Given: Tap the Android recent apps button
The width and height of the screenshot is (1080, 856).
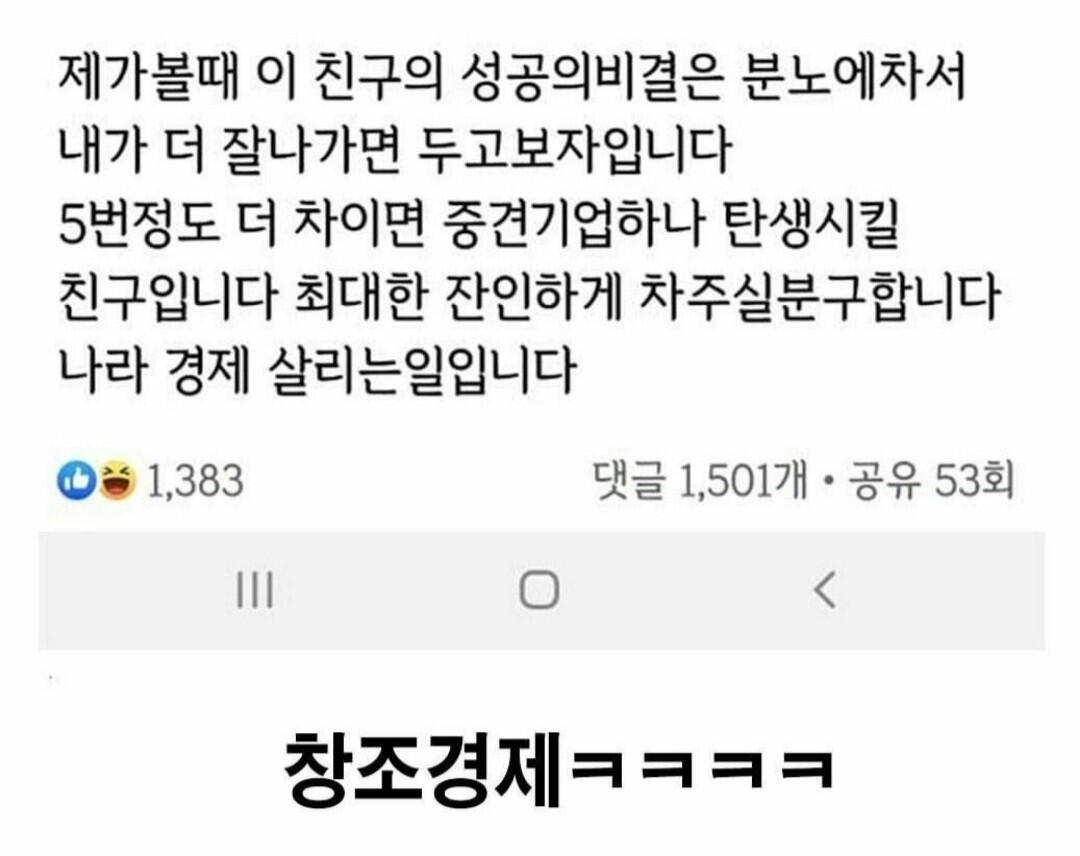Looking at the screenshot, I should pyautogui.click(x=255, y=591).
